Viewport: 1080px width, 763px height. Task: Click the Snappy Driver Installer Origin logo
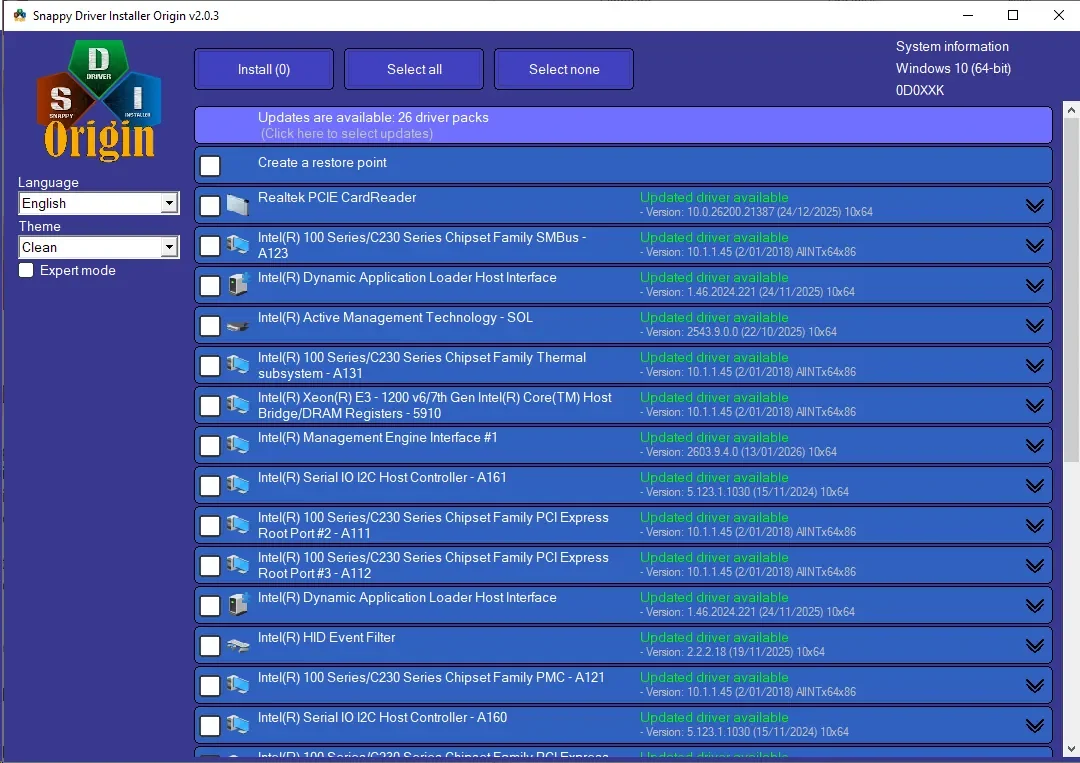(99, 100)
